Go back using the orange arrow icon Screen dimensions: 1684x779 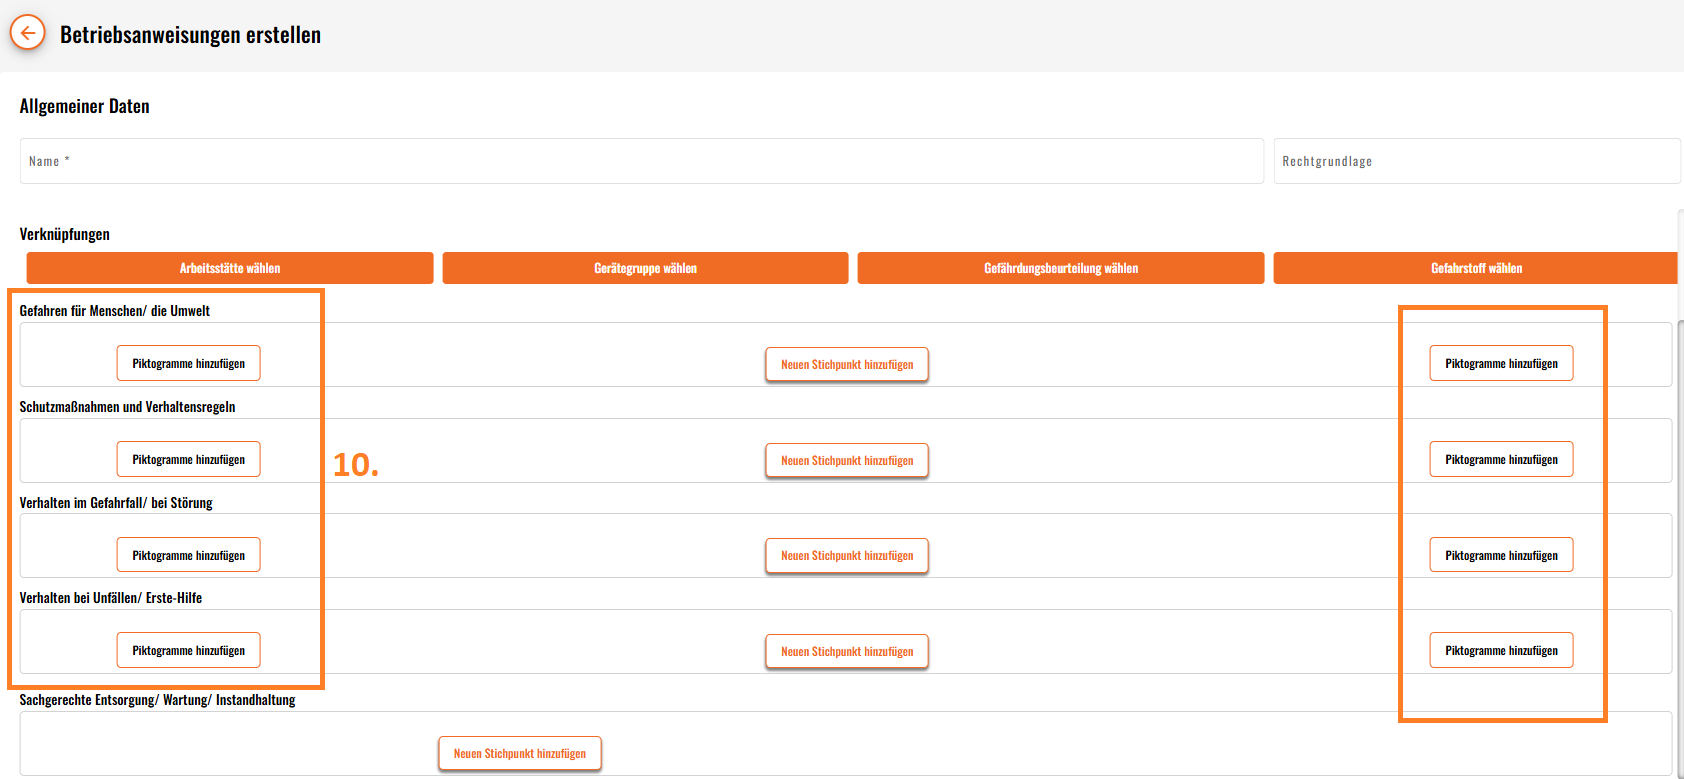point(28,33)
